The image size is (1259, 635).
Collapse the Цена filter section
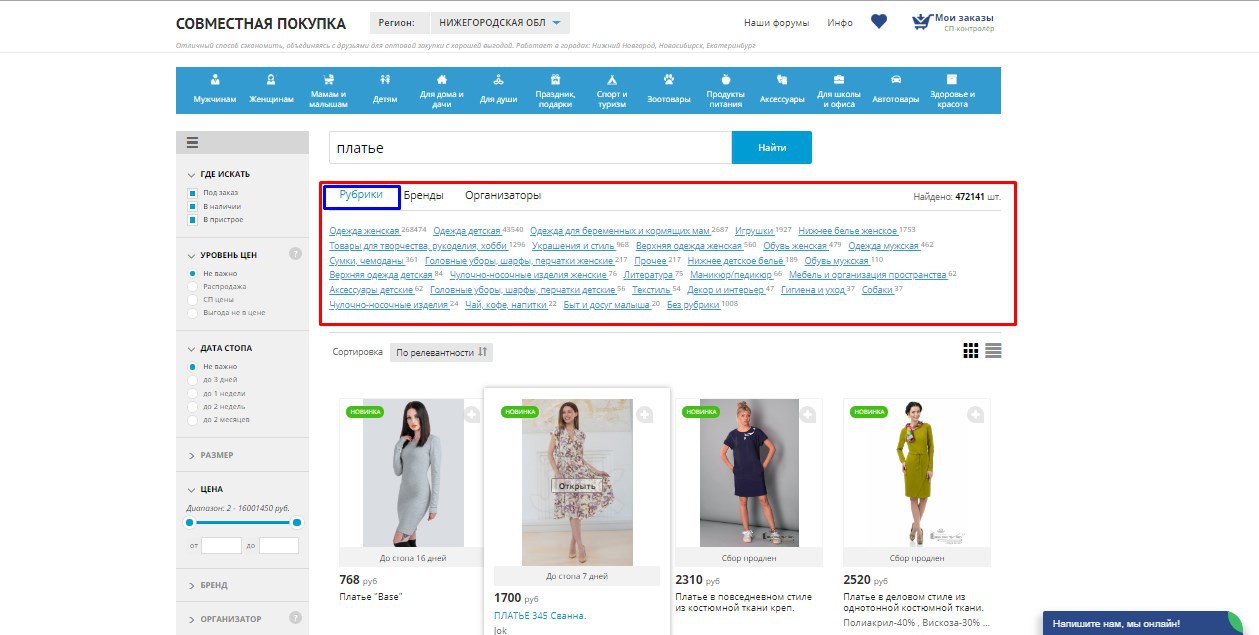205,490
